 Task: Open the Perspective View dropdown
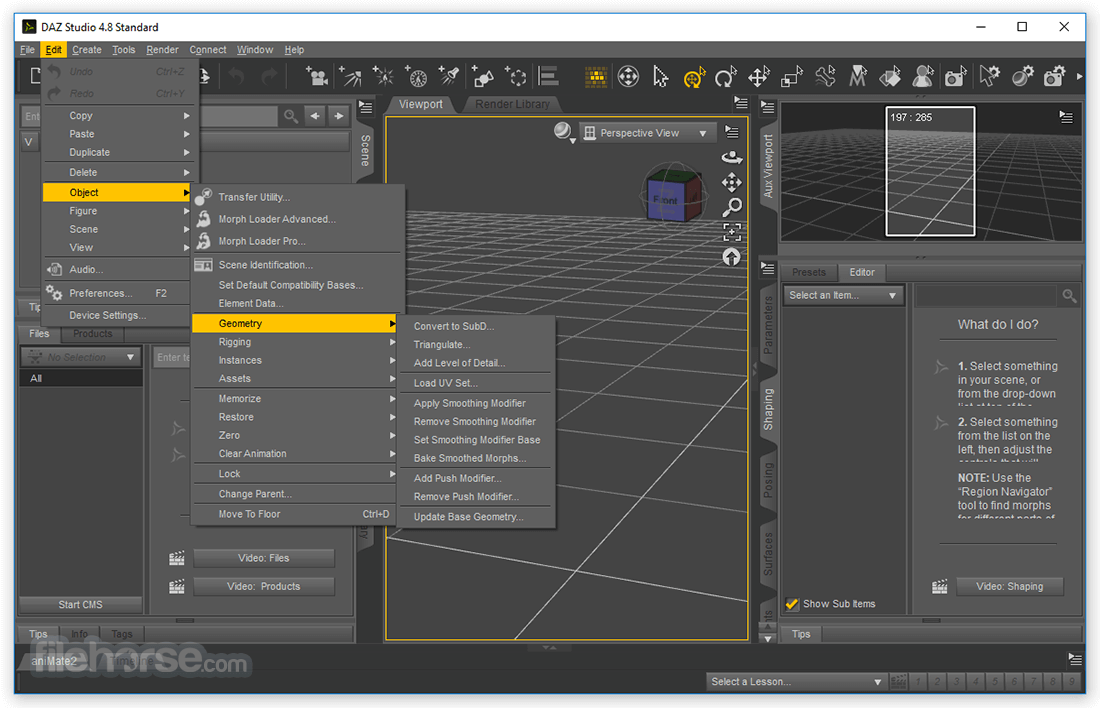[x=648, y=133]
